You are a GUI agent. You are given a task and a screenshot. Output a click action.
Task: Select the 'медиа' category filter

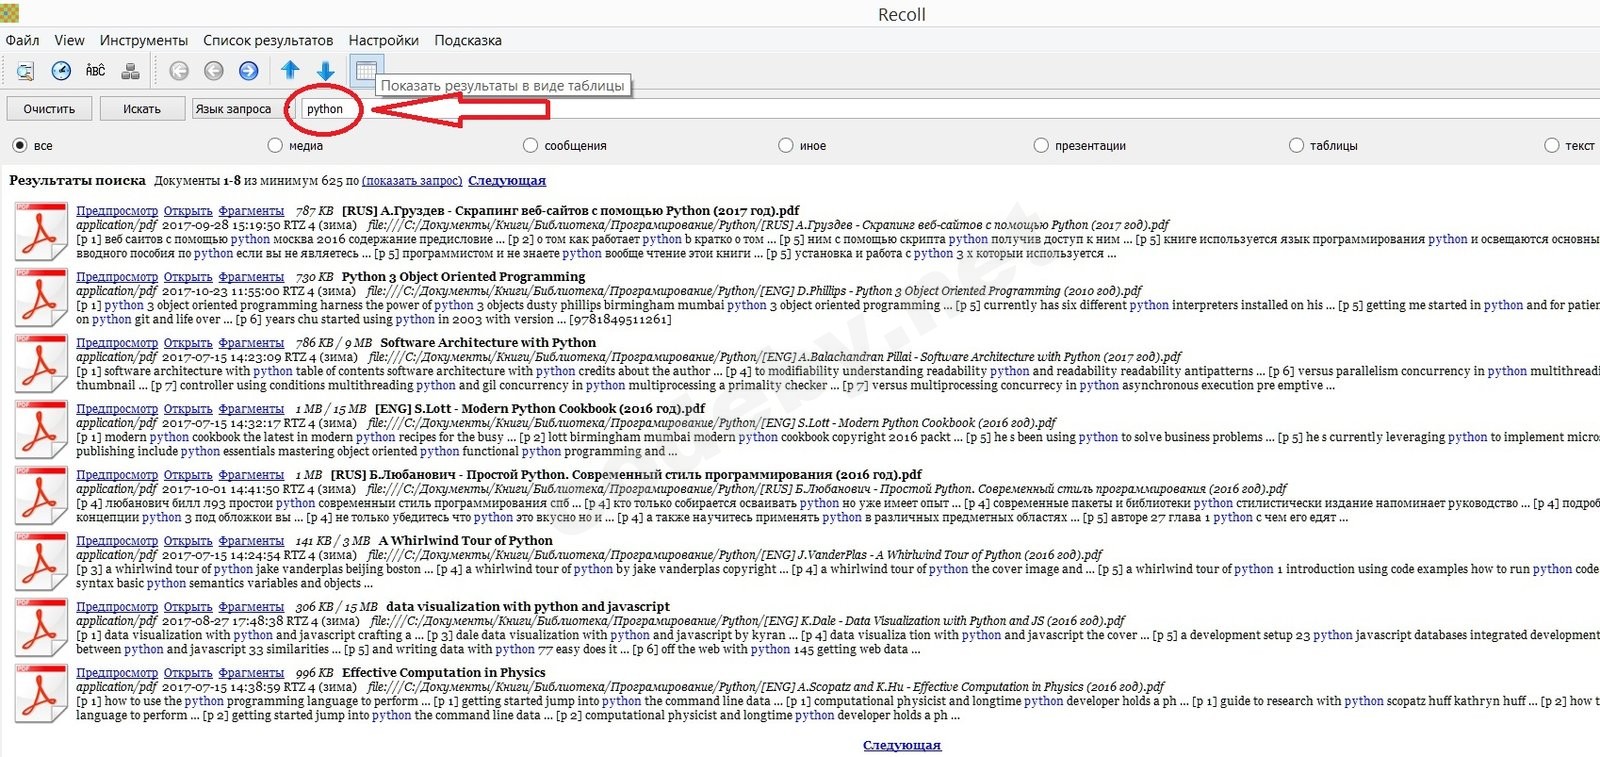click(x=296, y=146)
